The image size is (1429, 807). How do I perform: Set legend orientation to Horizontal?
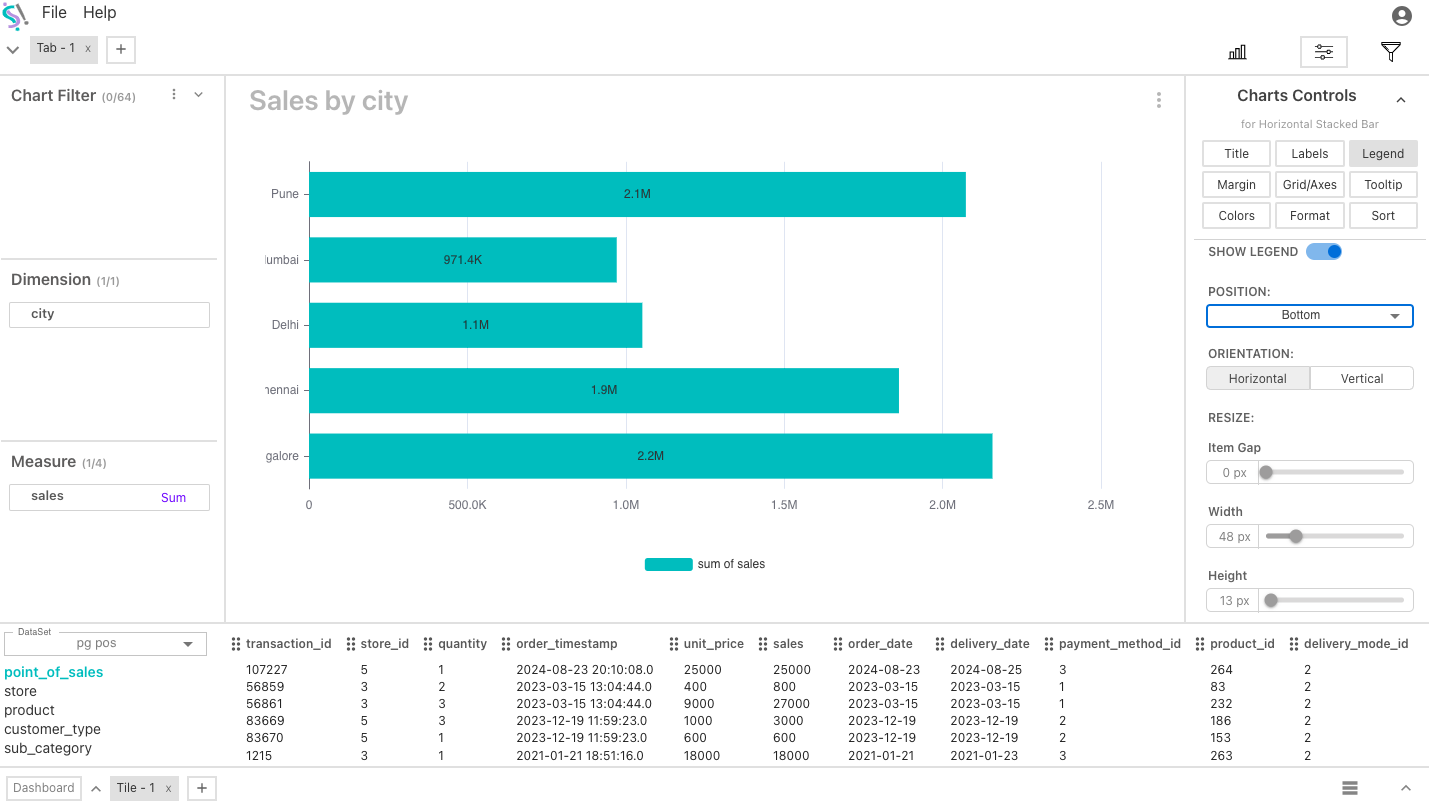tap(1258, 378)
